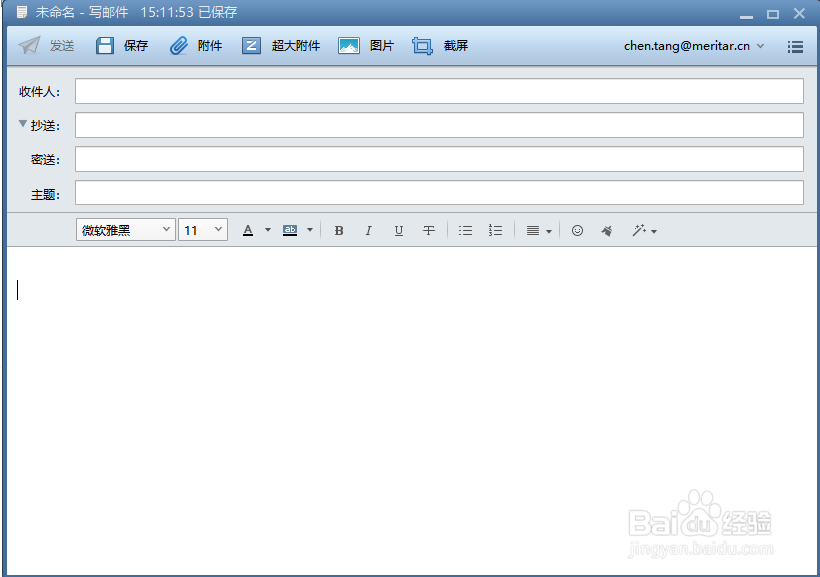Toggle strikethrough formatting
The width and height of the screenshot is (820, 577).
[429, 230]
